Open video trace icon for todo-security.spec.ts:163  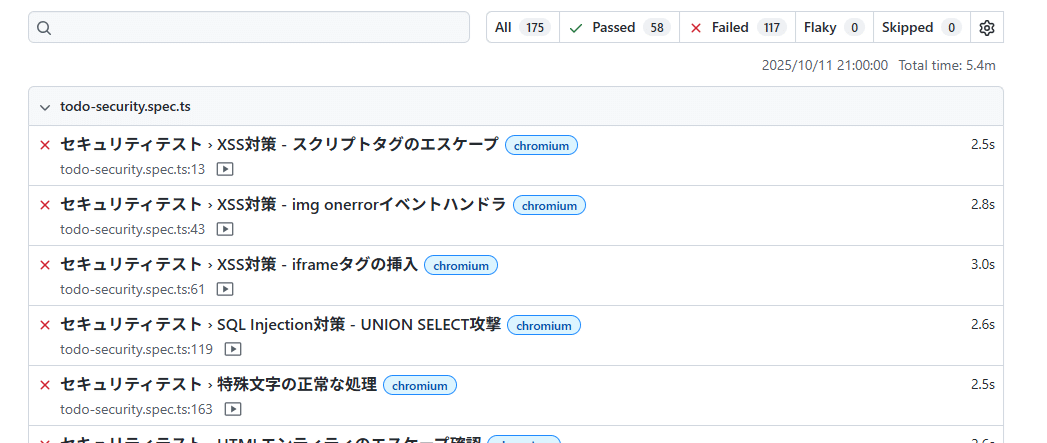click(233, 410)
